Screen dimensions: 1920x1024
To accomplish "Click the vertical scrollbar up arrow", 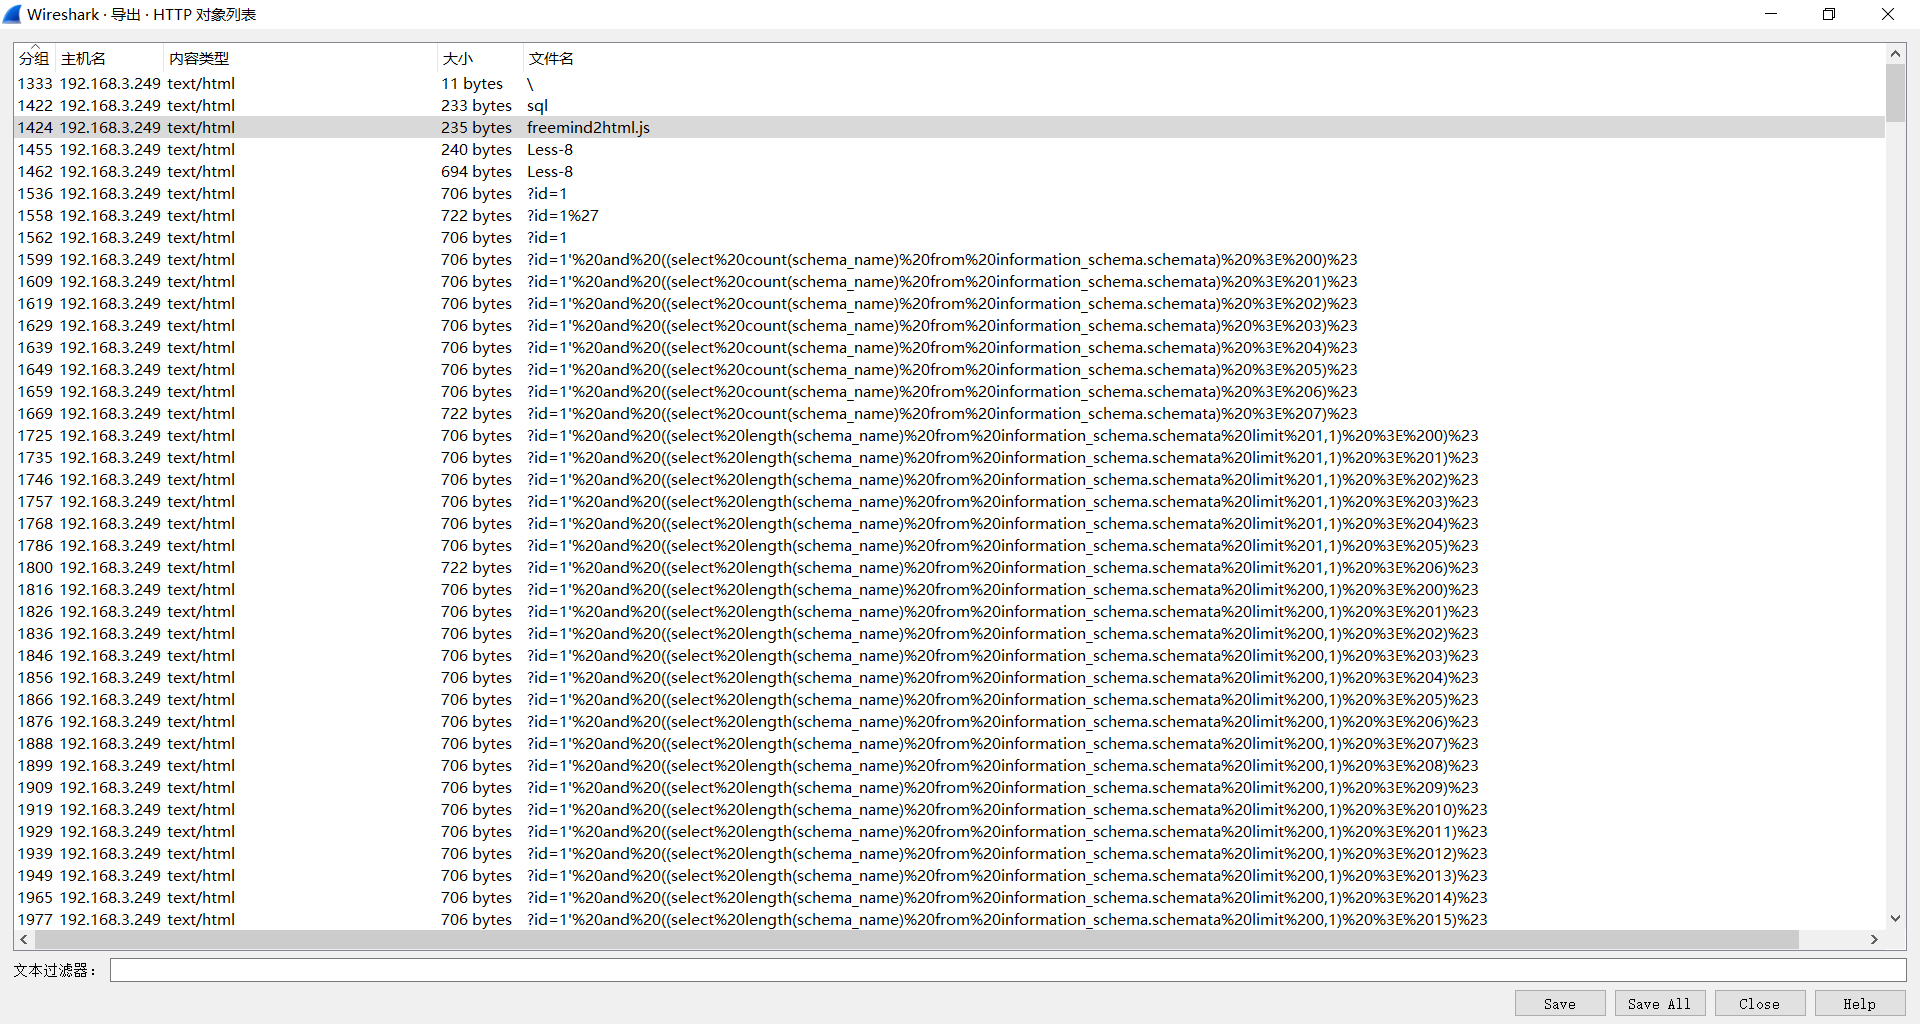I will click(x=1895, y=54).
